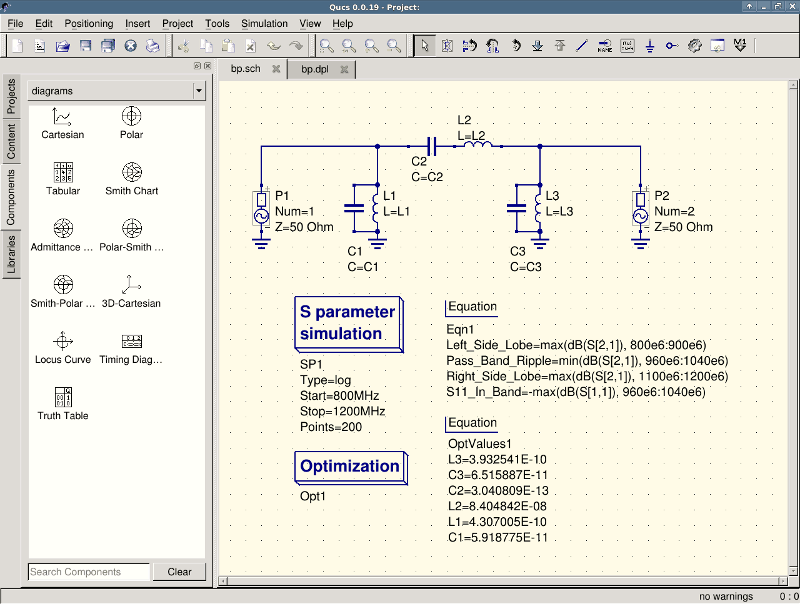Focus the Search Components field
Viewport: 800px width, 604px height.
pos(89,572)
